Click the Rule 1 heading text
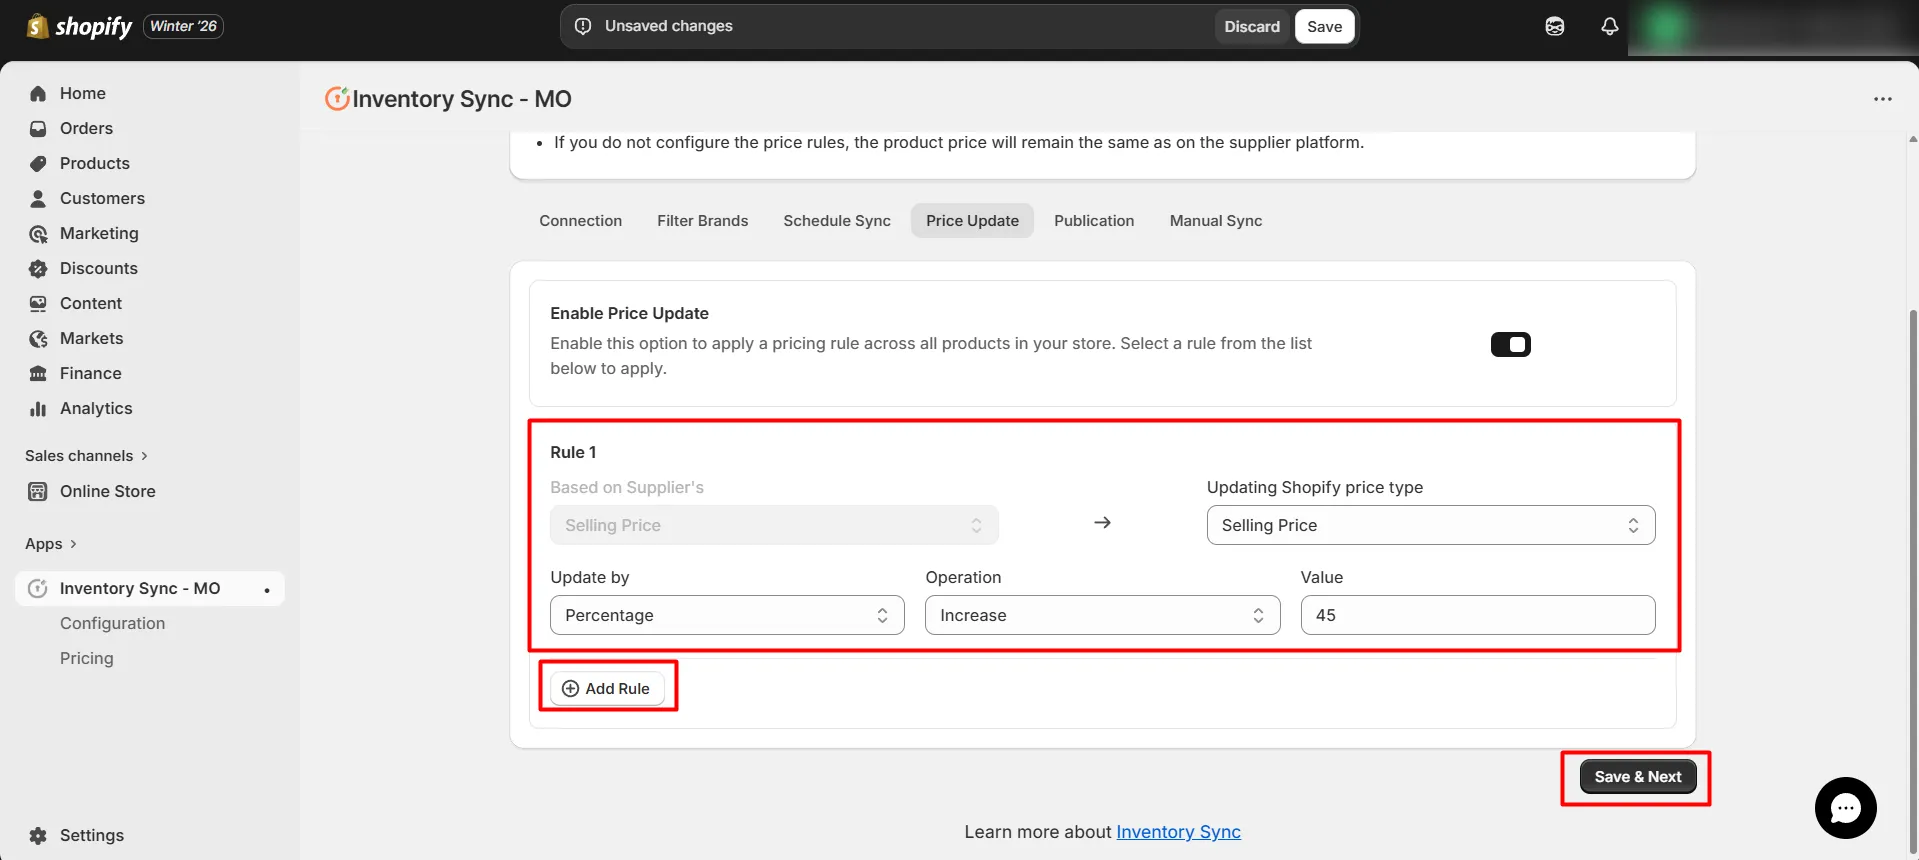Image resolution: width=1919 pixels, height=860 pixels. click(573, 452)
